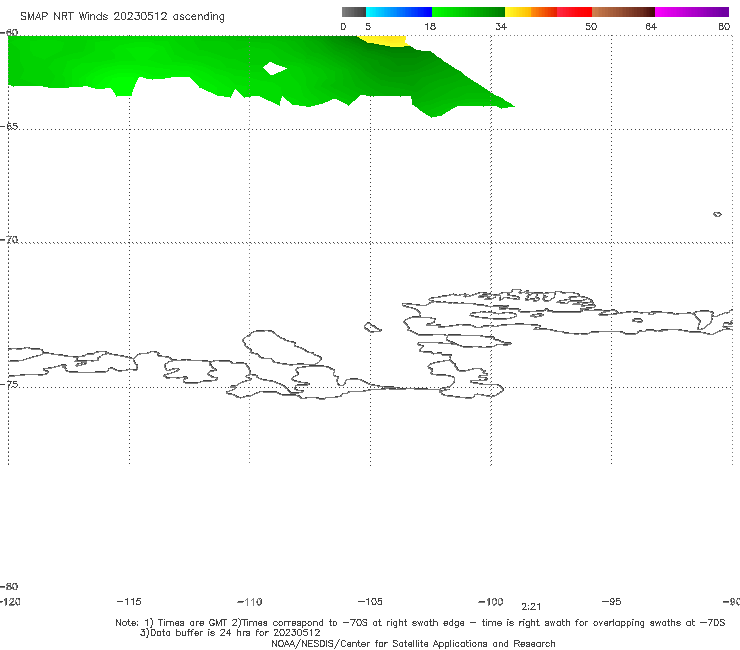Viewport: 740px width, 650px height.
Task: Click the title 'SMAP NRT Winds 20230512 ascending'
Action: [122, 17]
